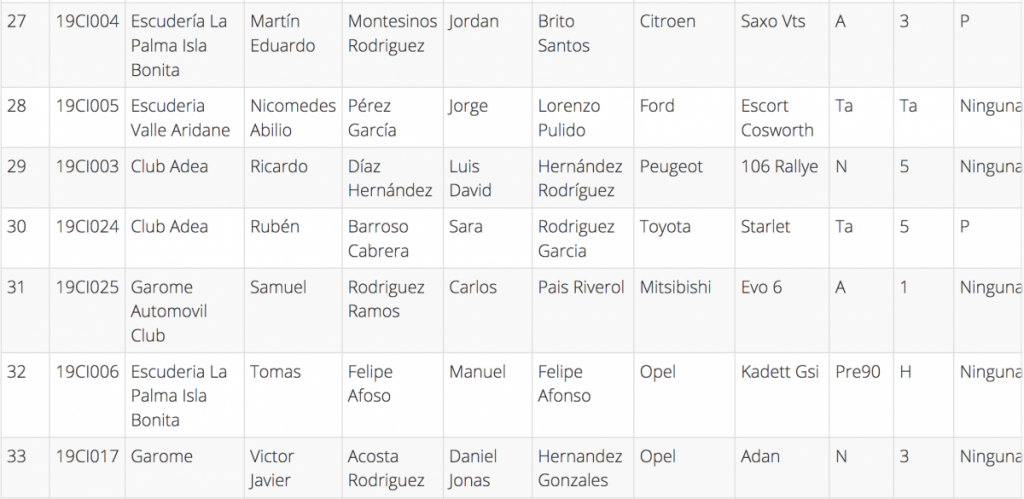The height and width of the screenshot is (499, 1024).
Task: Select the Escort Cosworth cell
Action: 777,118
